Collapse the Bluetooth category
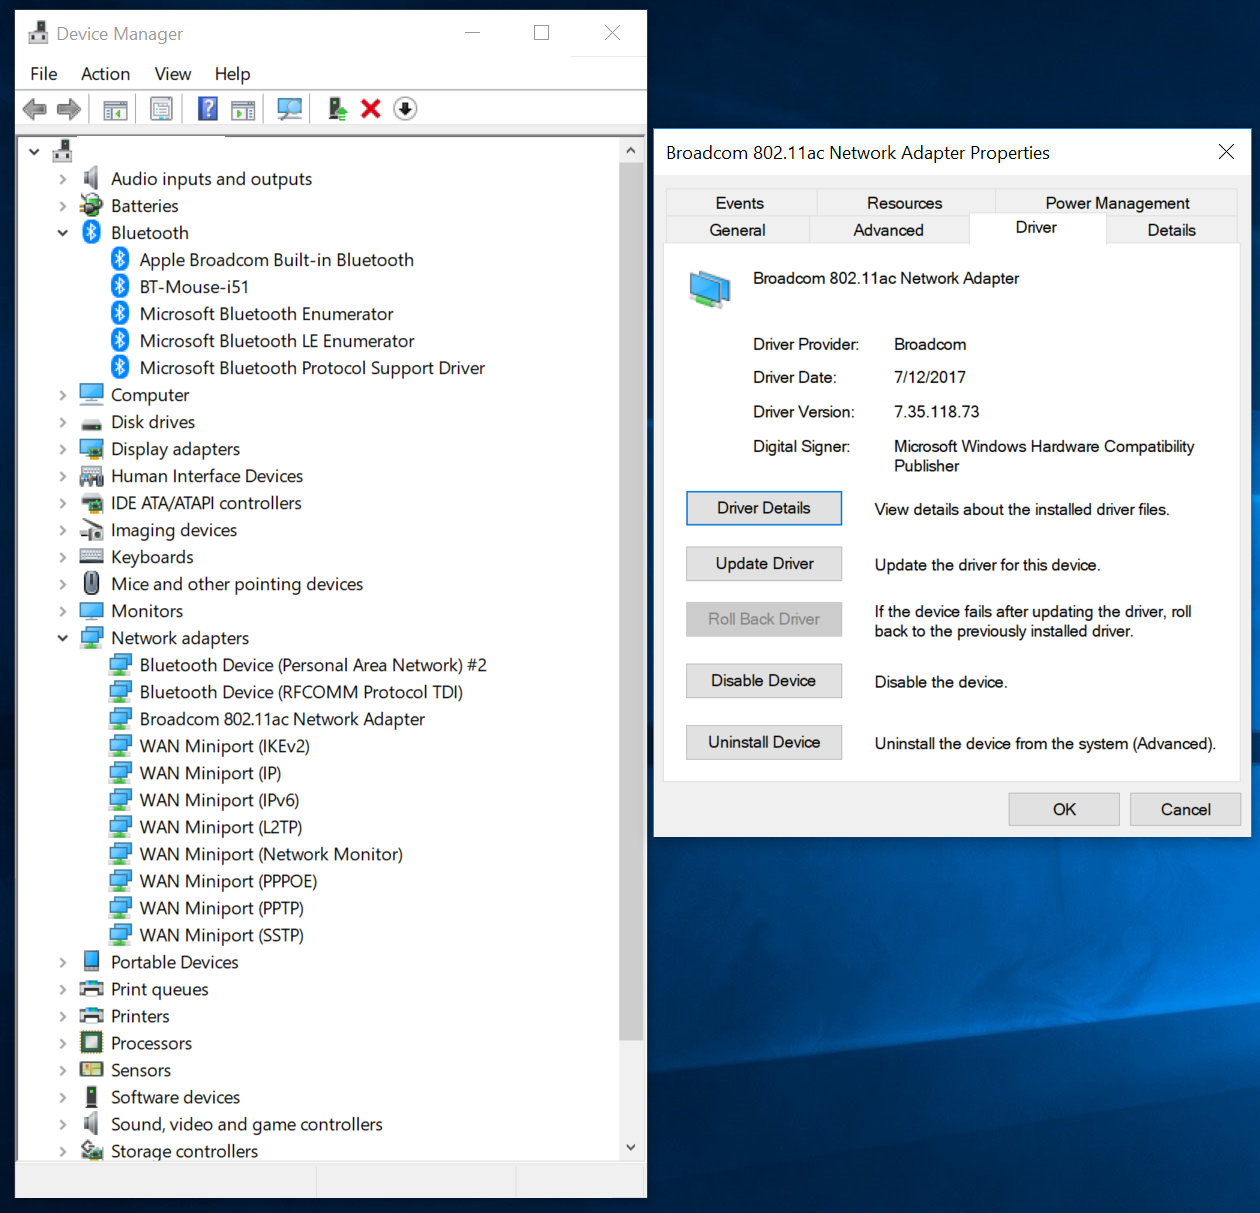Viewport: 1260px width, 1213px height. click(x=63, y=233)
